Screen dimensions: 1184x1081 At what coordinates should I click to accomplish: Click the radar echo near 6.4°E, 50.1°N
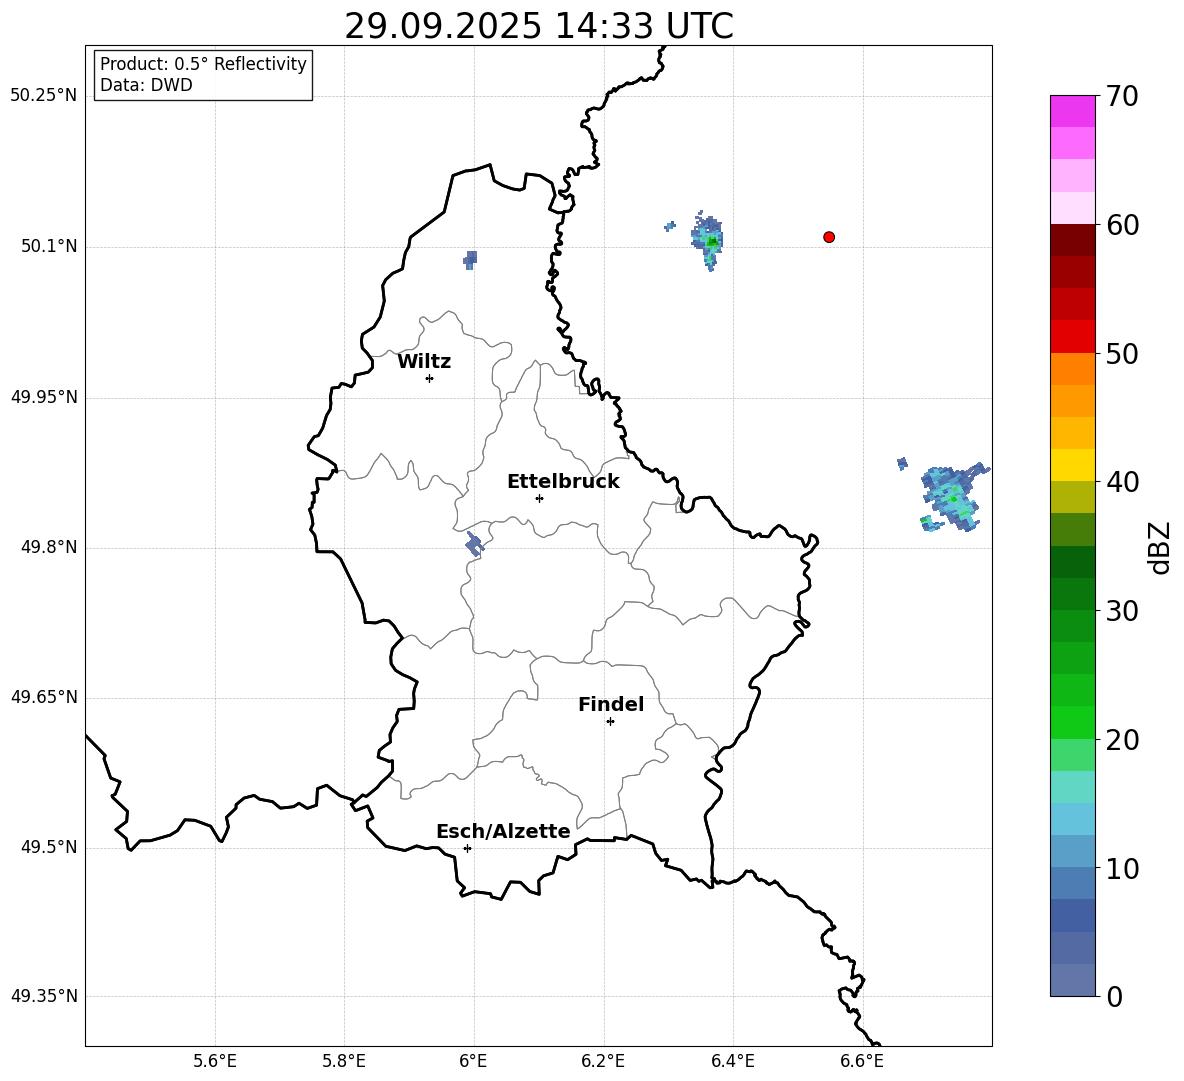708,239
